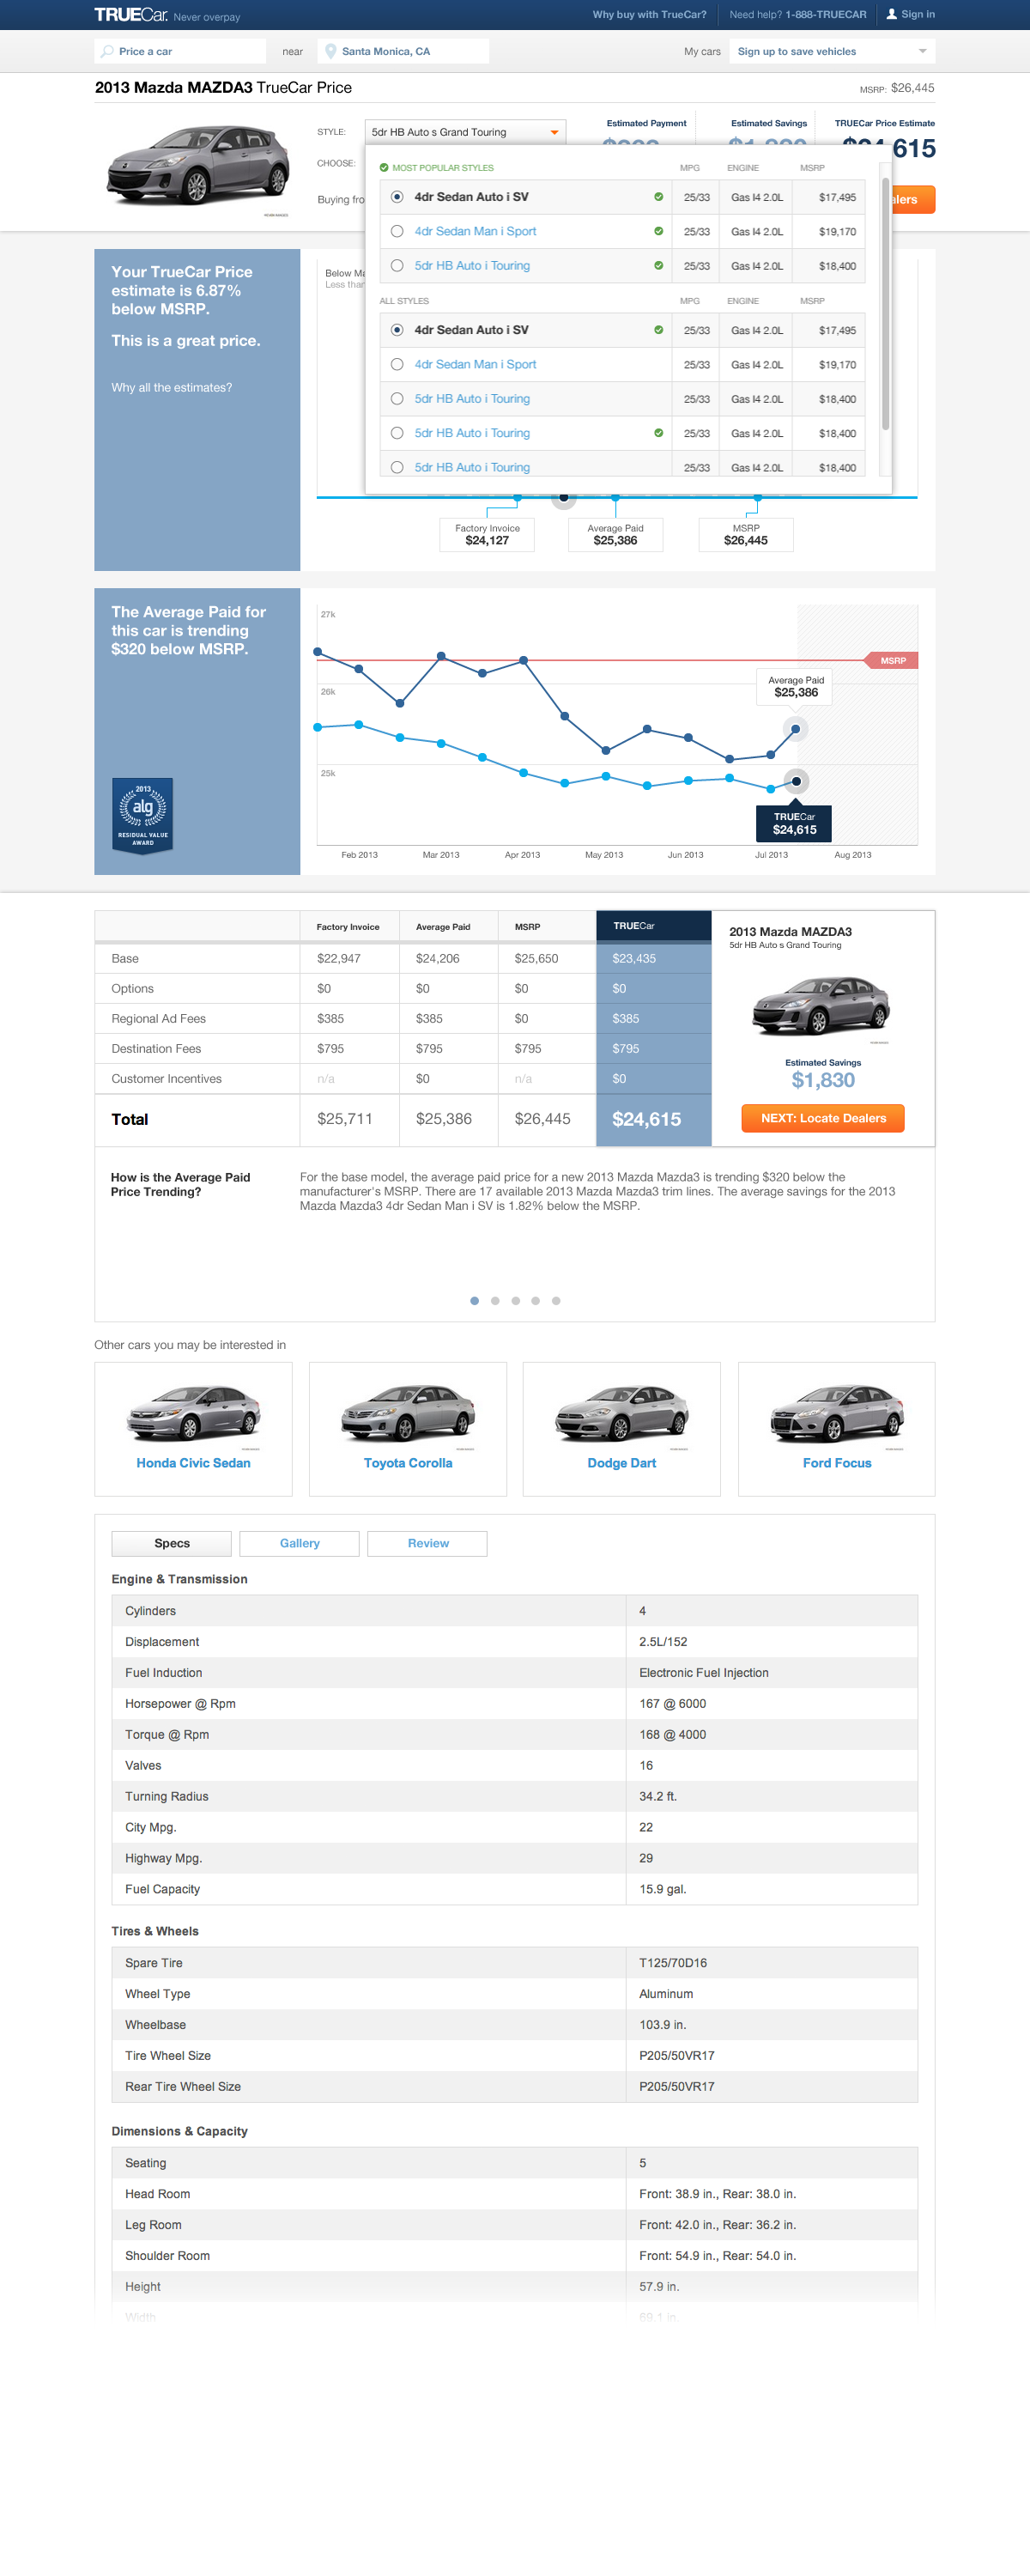
Task: Click the green check on the All Styles 5dr HB Auto i Touring row
Action: (658, 433)
